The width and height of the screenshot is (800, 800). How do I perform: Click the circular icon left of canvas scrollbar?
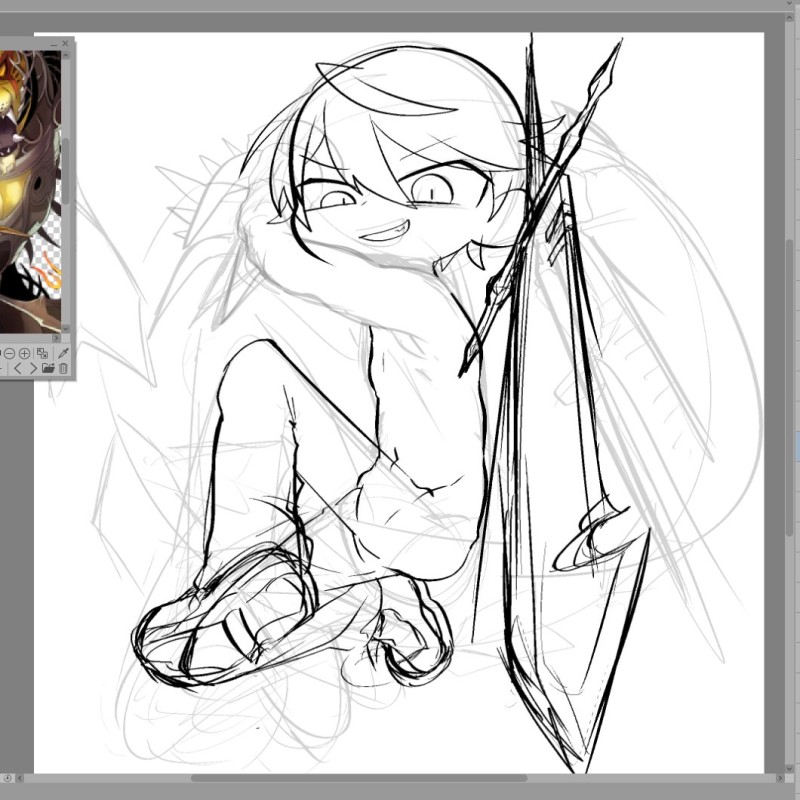click(x=7, y=779)
